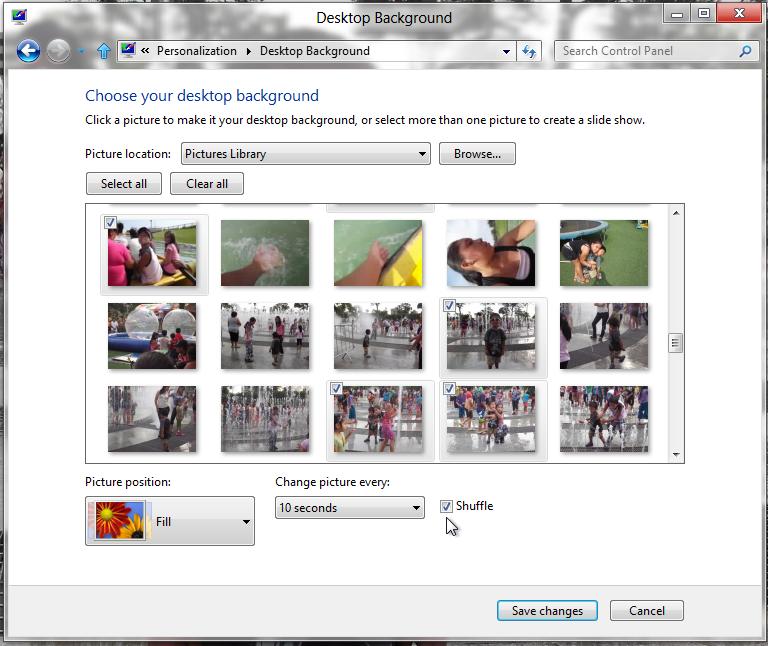Uncheck the pink-shirt crowd photo checkbox
768x646 pixels.
pos(111,223)
